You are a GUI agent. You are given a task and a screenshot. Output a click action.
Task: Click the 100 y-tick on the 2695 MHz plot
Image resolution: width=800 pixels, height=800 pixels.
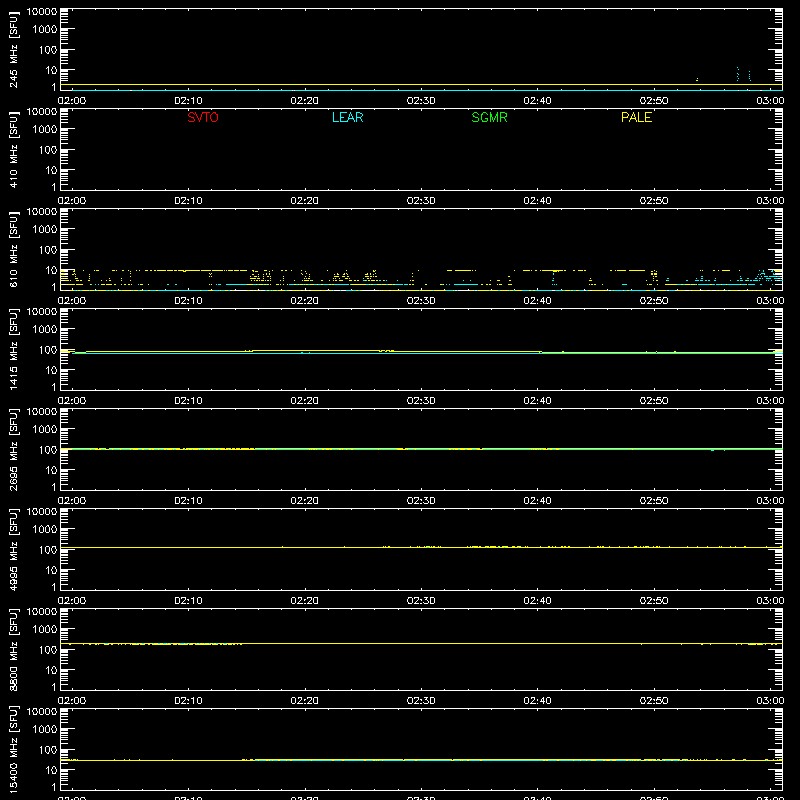(x=48, y=450)
